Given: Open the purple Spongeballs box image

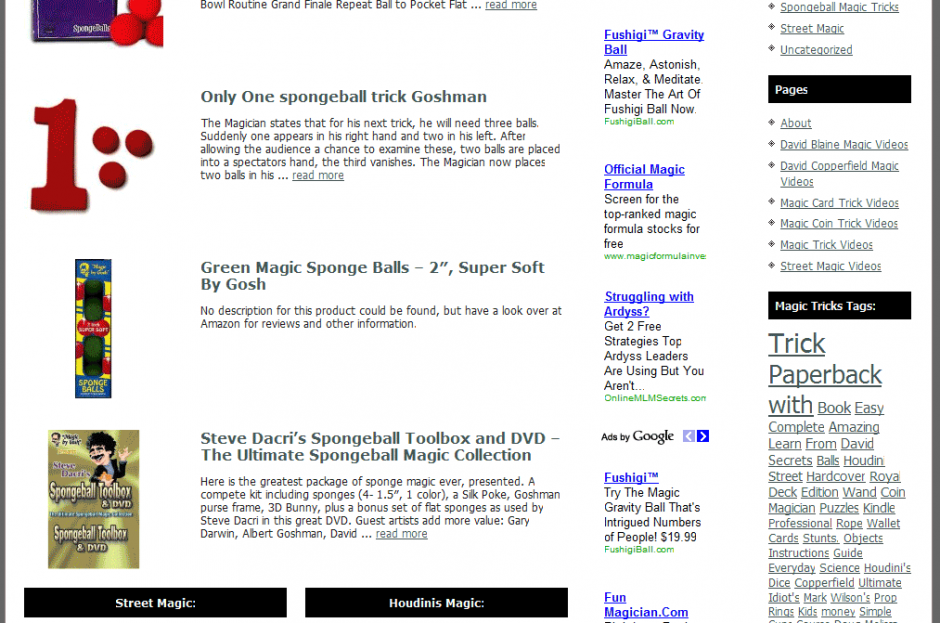Looking at the screenshot, I should coord(96,23).
